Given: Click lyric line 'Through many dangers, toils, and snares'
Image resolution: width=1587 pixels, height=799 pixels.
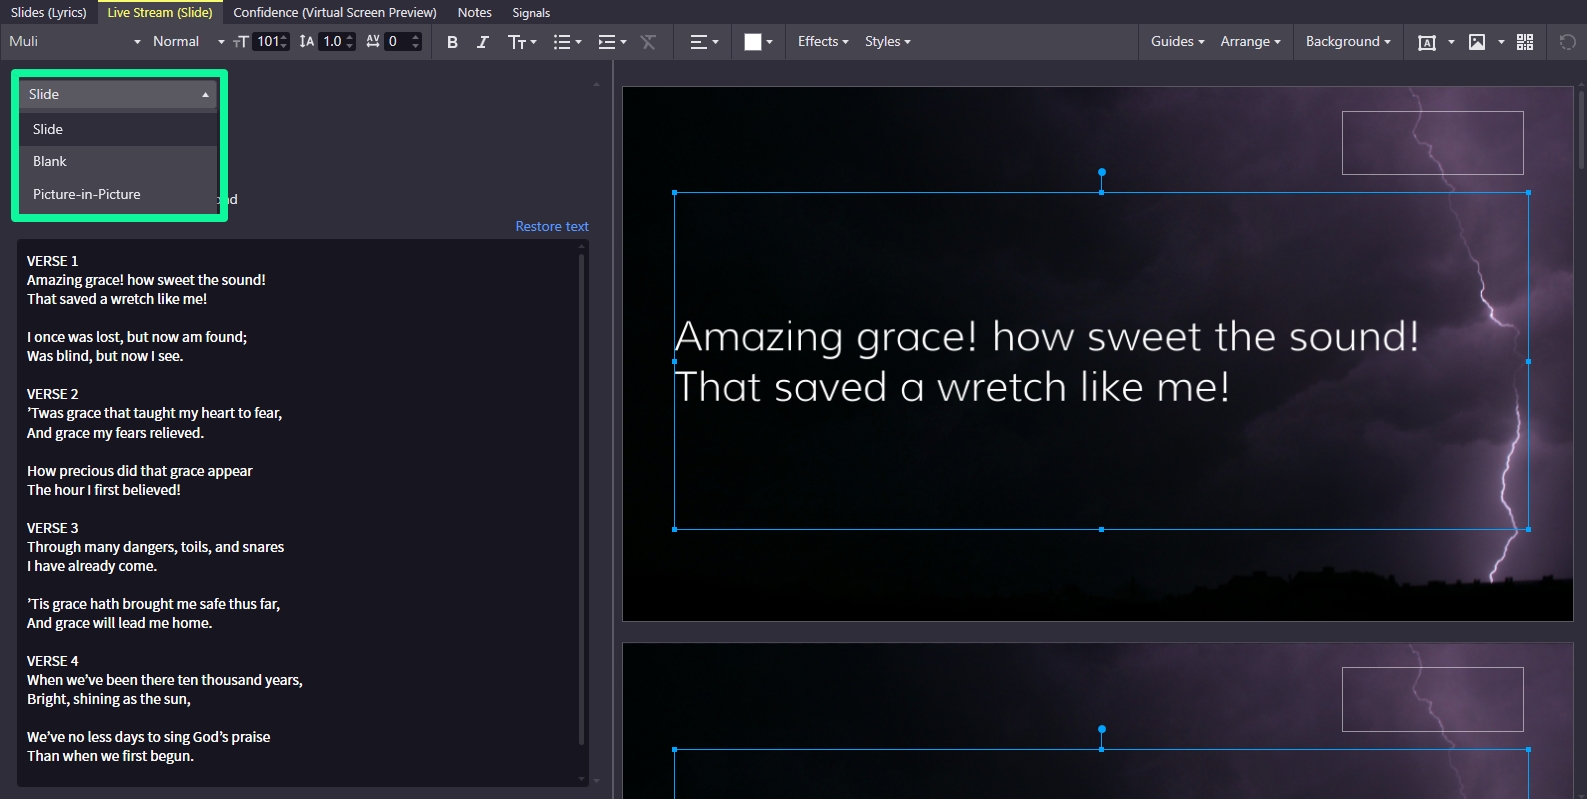Looking at the screenshot, I should click(x=155, y=547).
